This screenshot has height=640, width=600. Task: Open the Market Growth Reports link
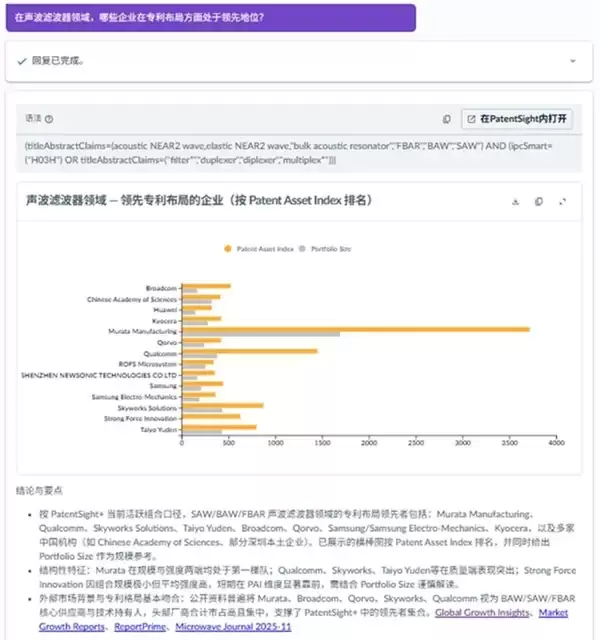point(303,619)
